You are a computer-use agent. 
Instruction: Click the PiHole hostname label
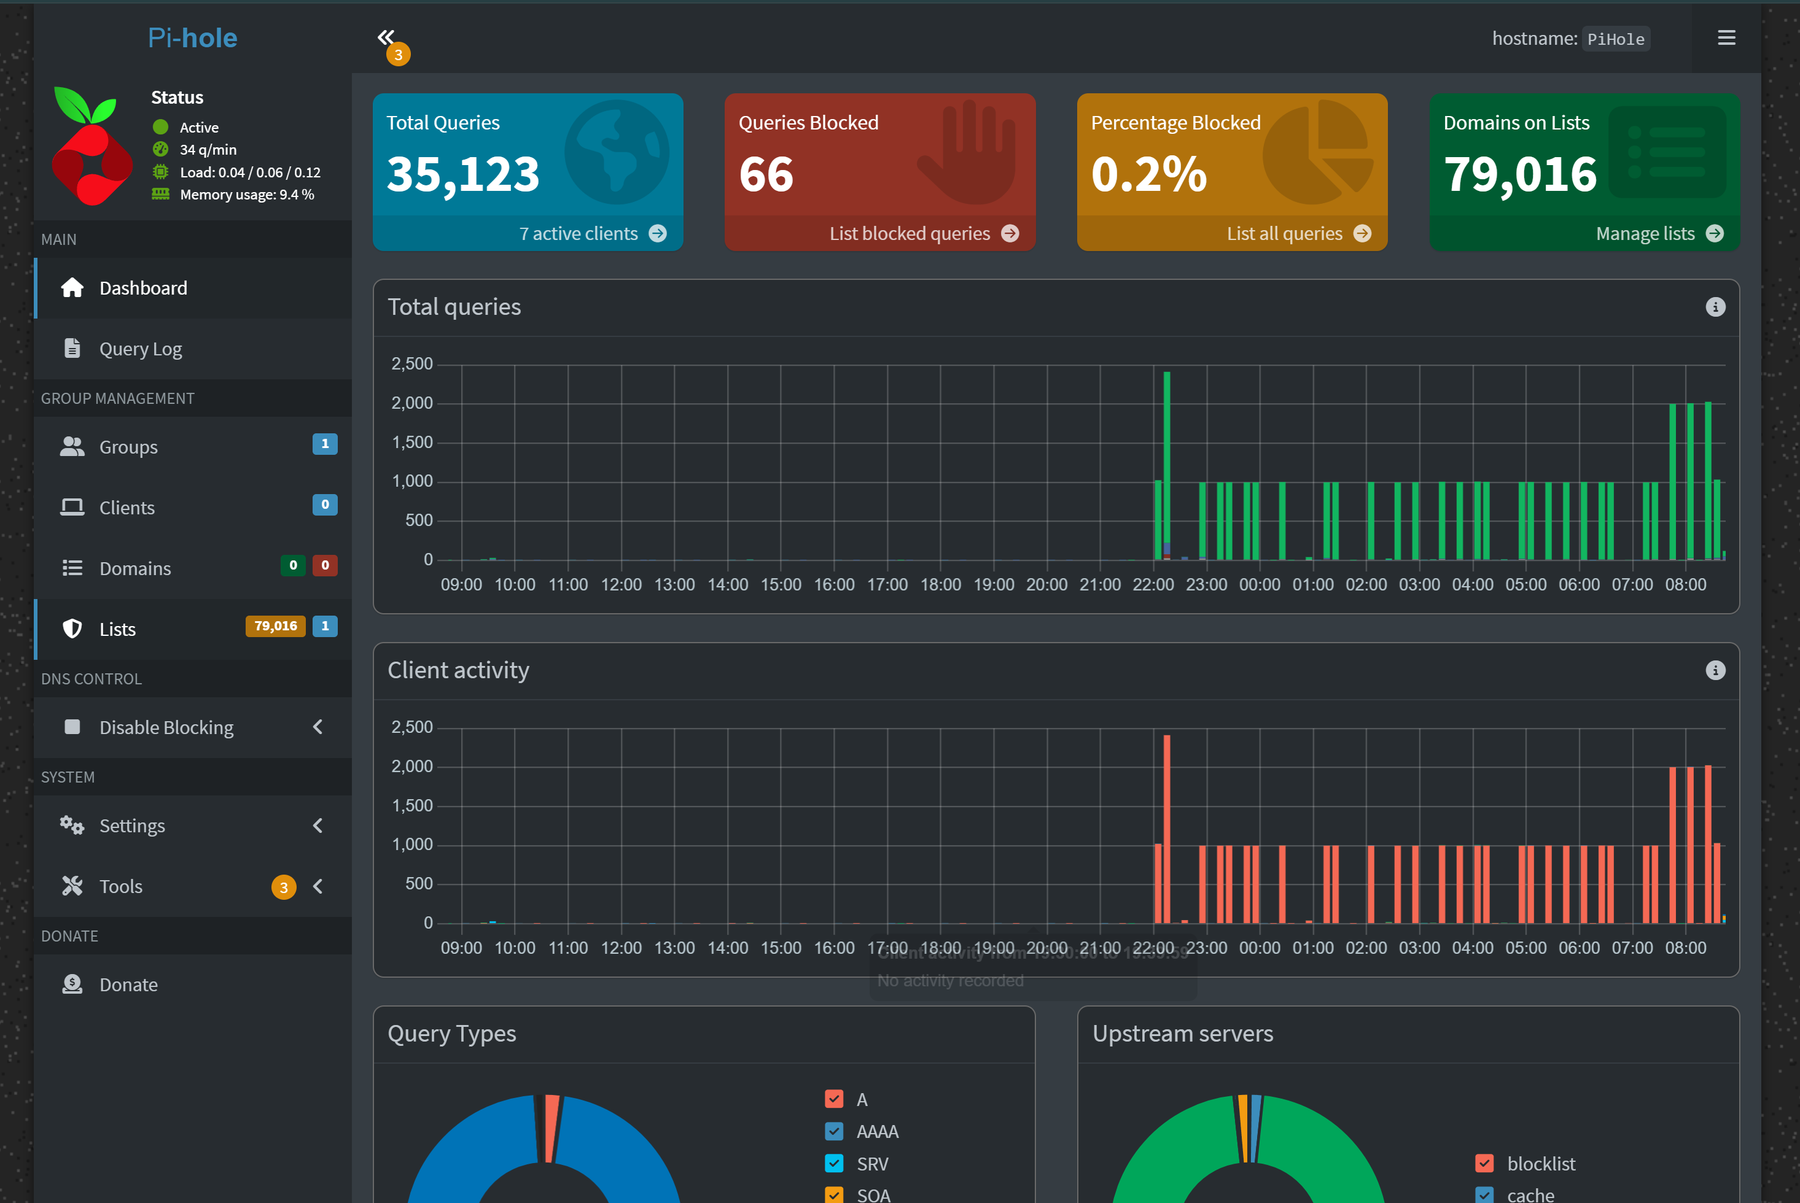1616,39
